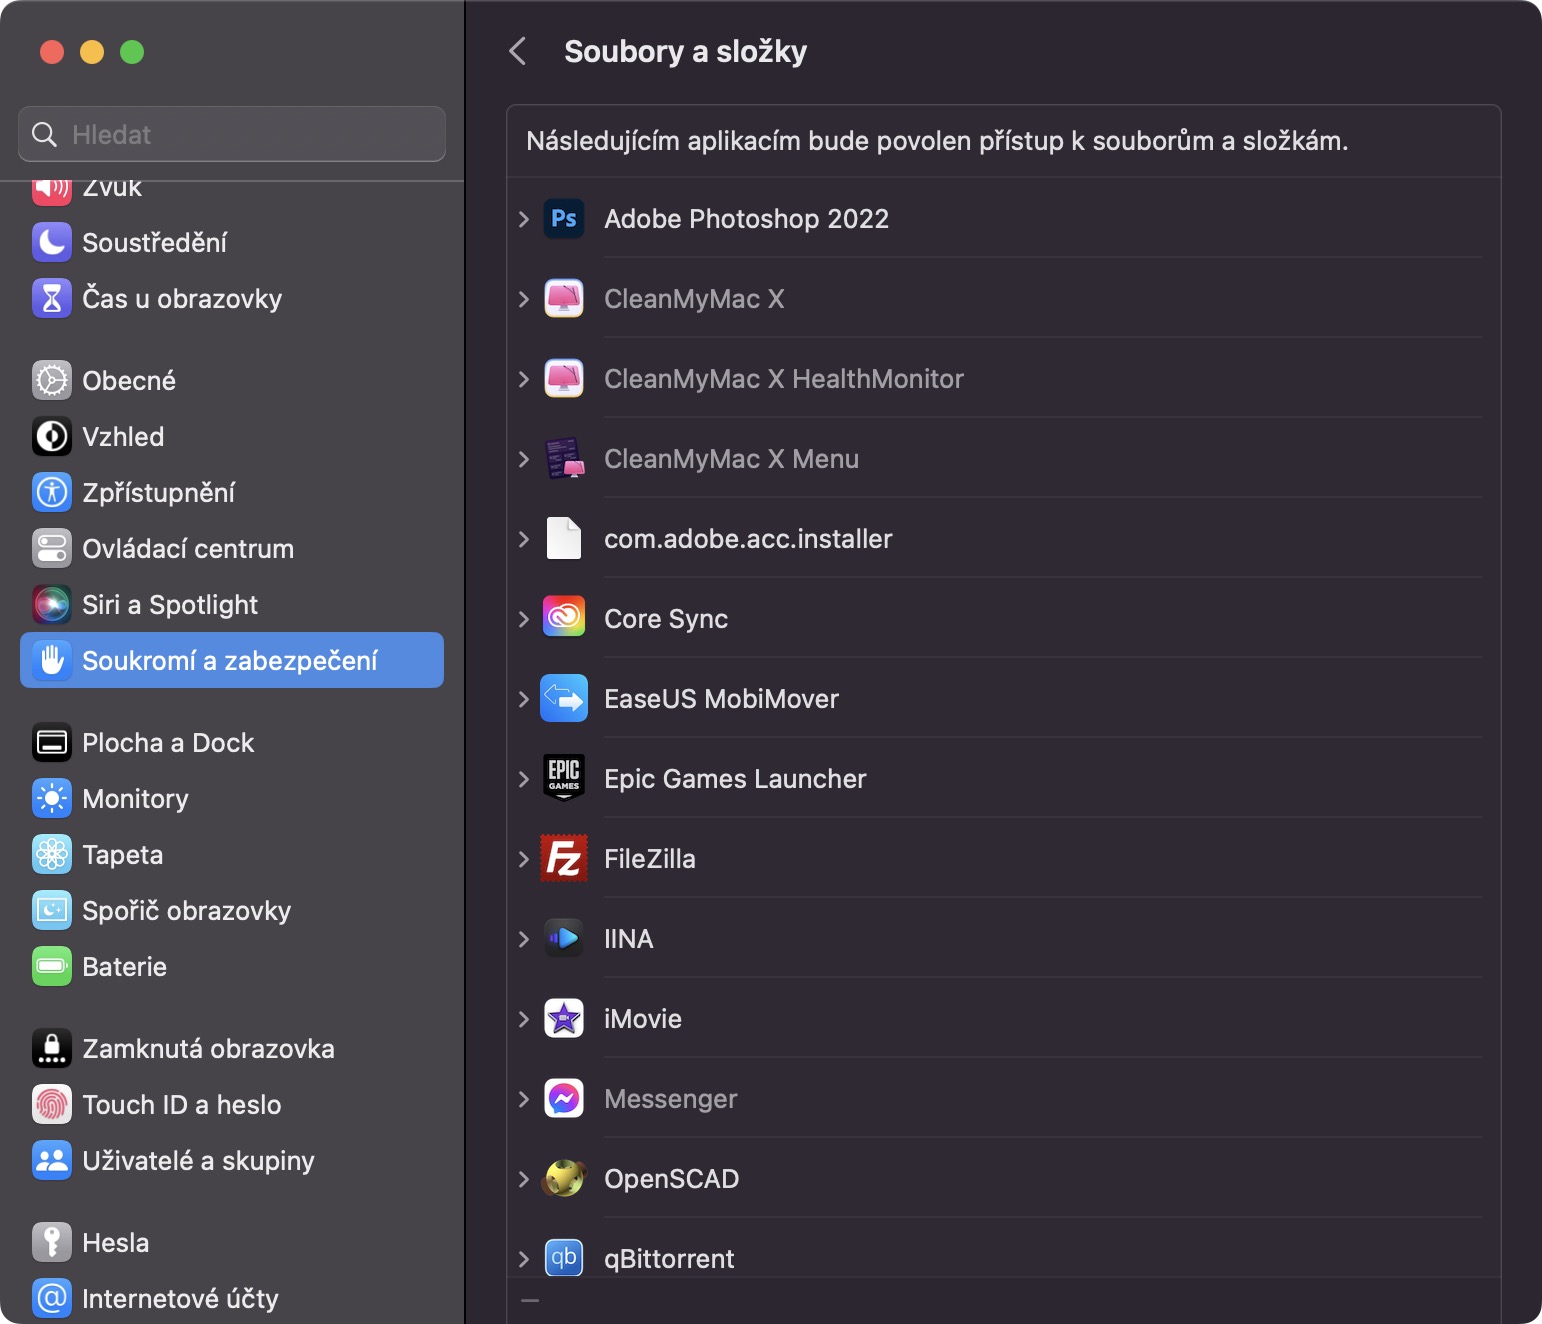
Task: Open the Plocha a Dock settings
Action: pyautogui.click(x=168, y=743)
